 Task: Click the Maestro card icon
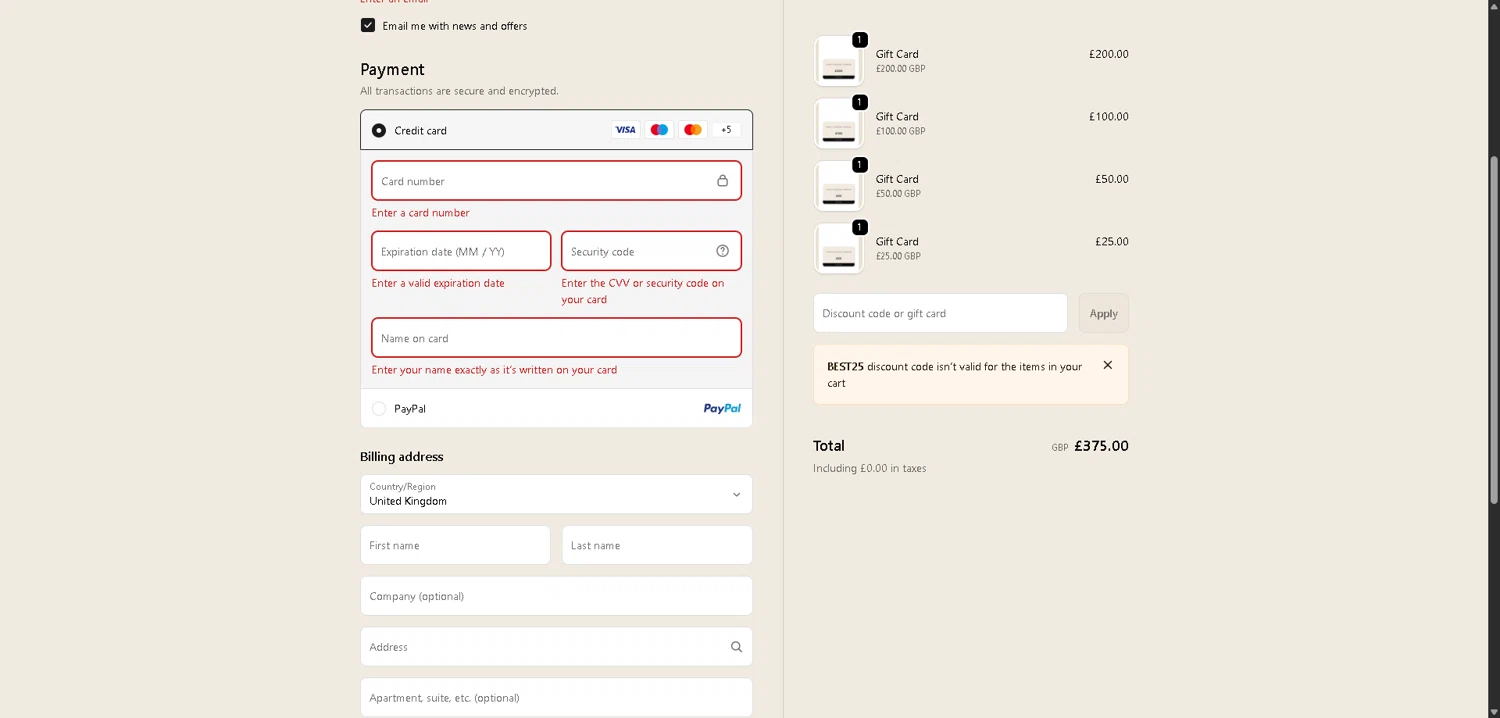point(659,130)
